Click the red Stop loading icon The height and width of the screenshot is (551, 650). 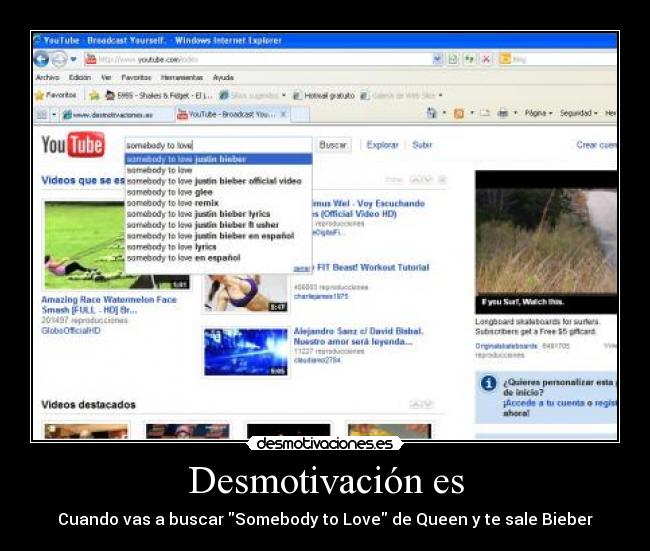(x=486, y=59)
